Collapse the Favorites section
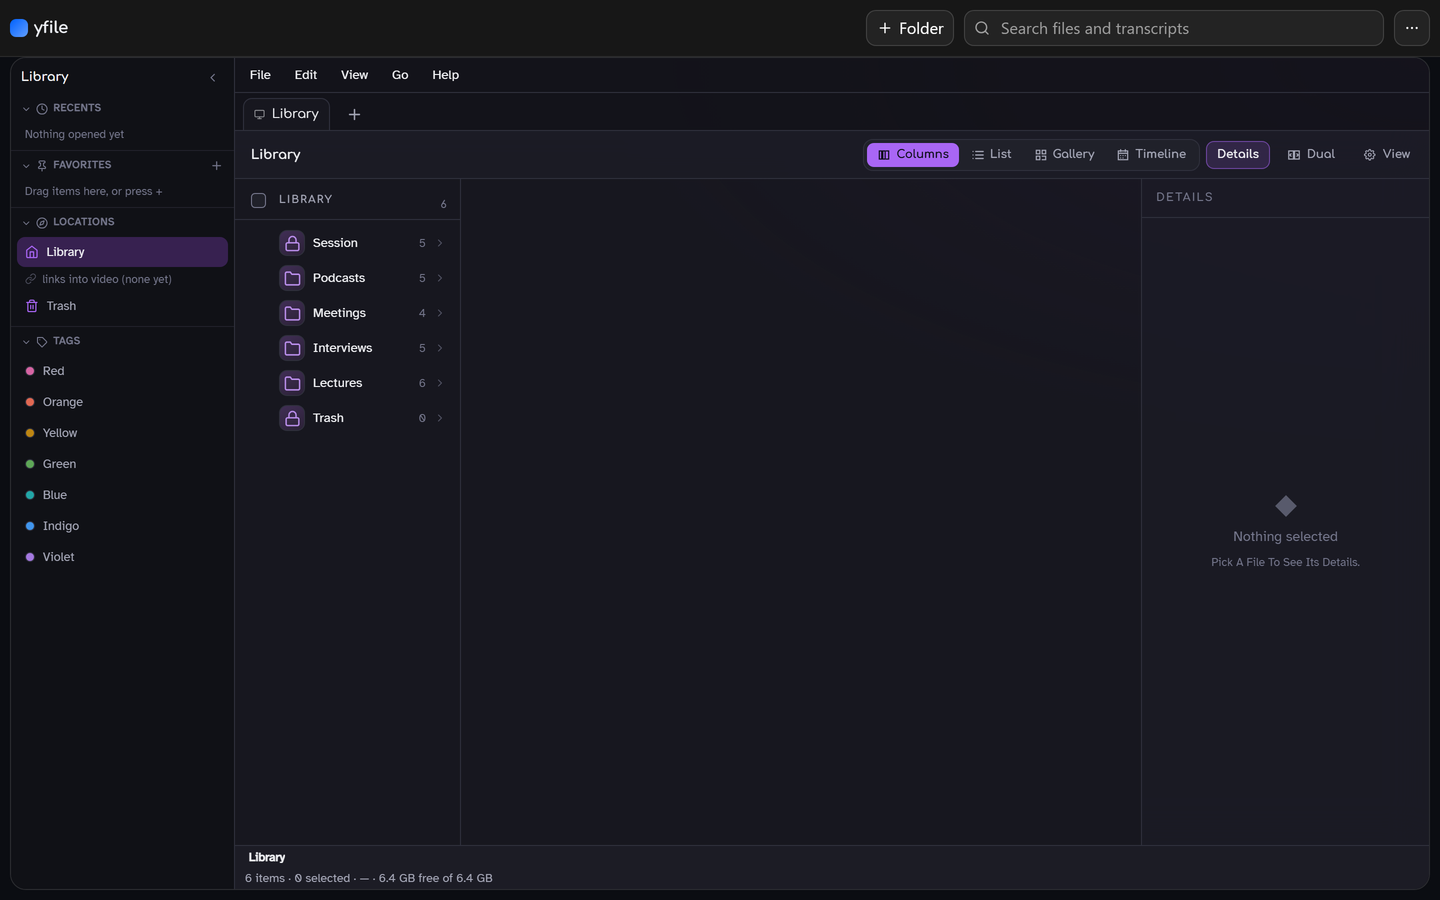Viewport: 1440px width, 900px height. point(26,165)
